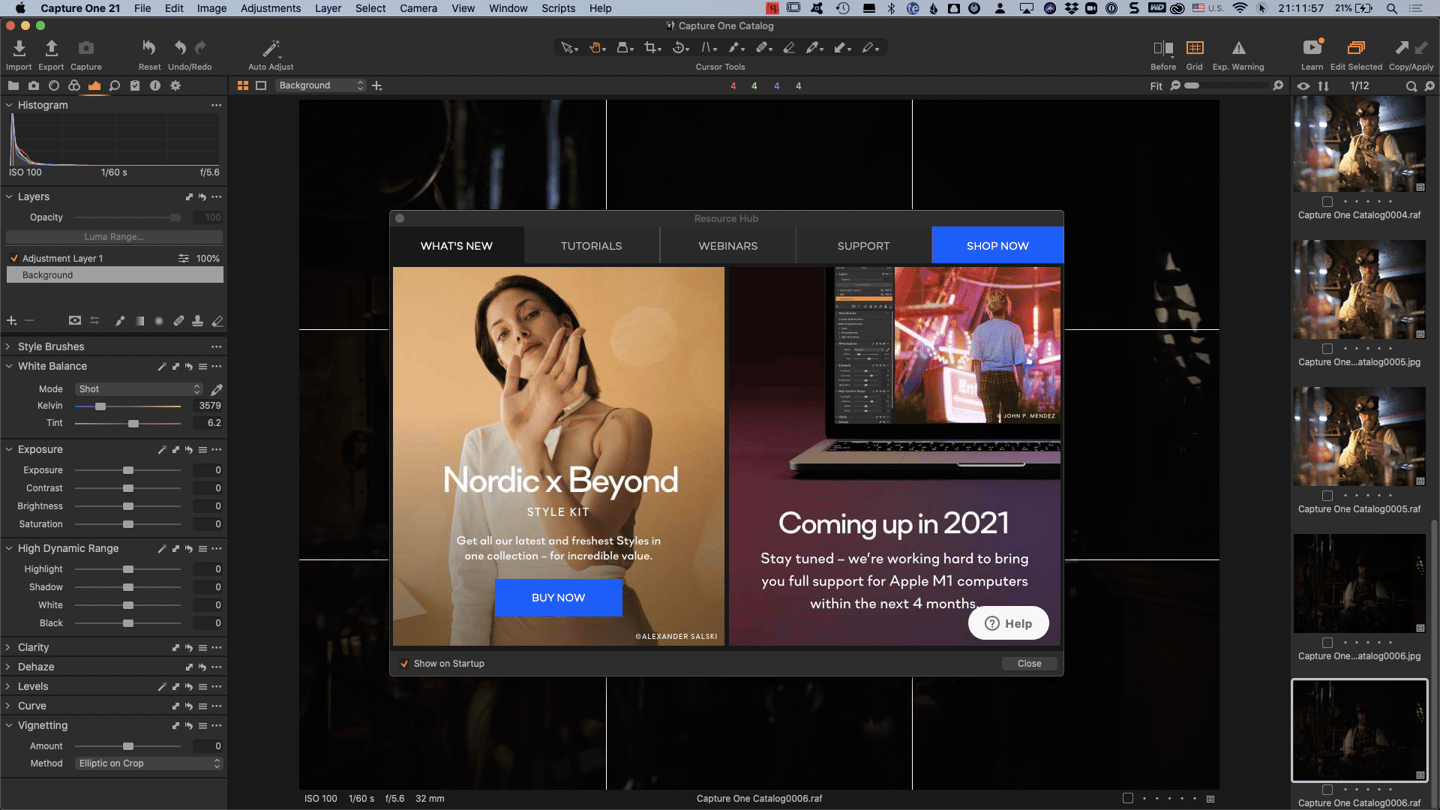Click the Edit Selected icon

click(1356, 48)
